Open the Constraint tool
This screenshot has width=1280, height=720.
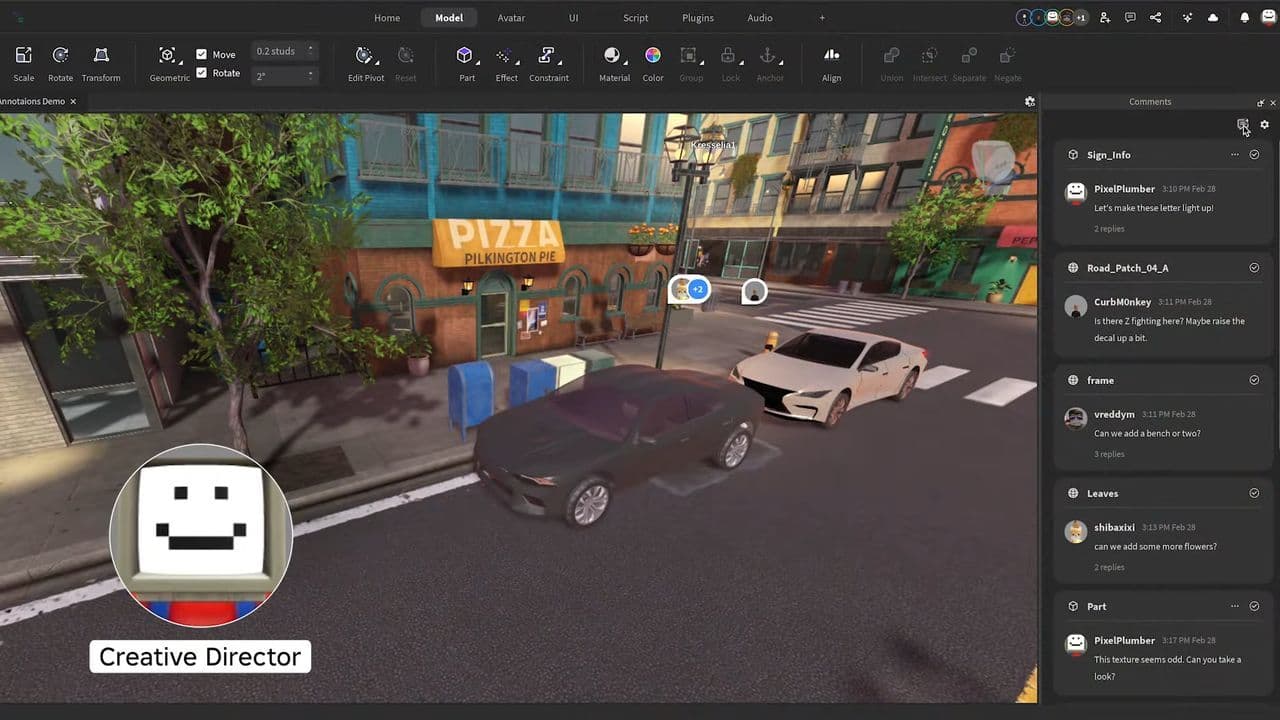click(x=548, y=60)
